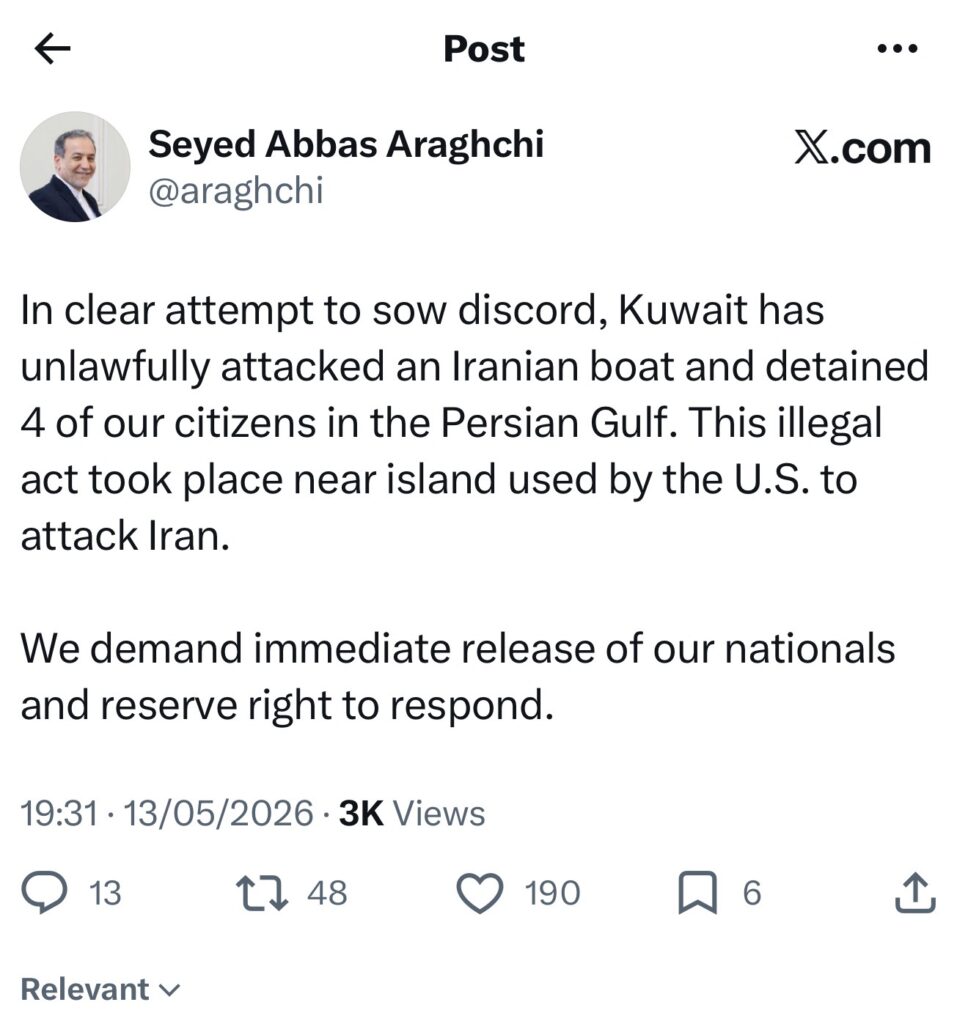
Task: View the 190 likes count
Action: [x=553, y=893]
